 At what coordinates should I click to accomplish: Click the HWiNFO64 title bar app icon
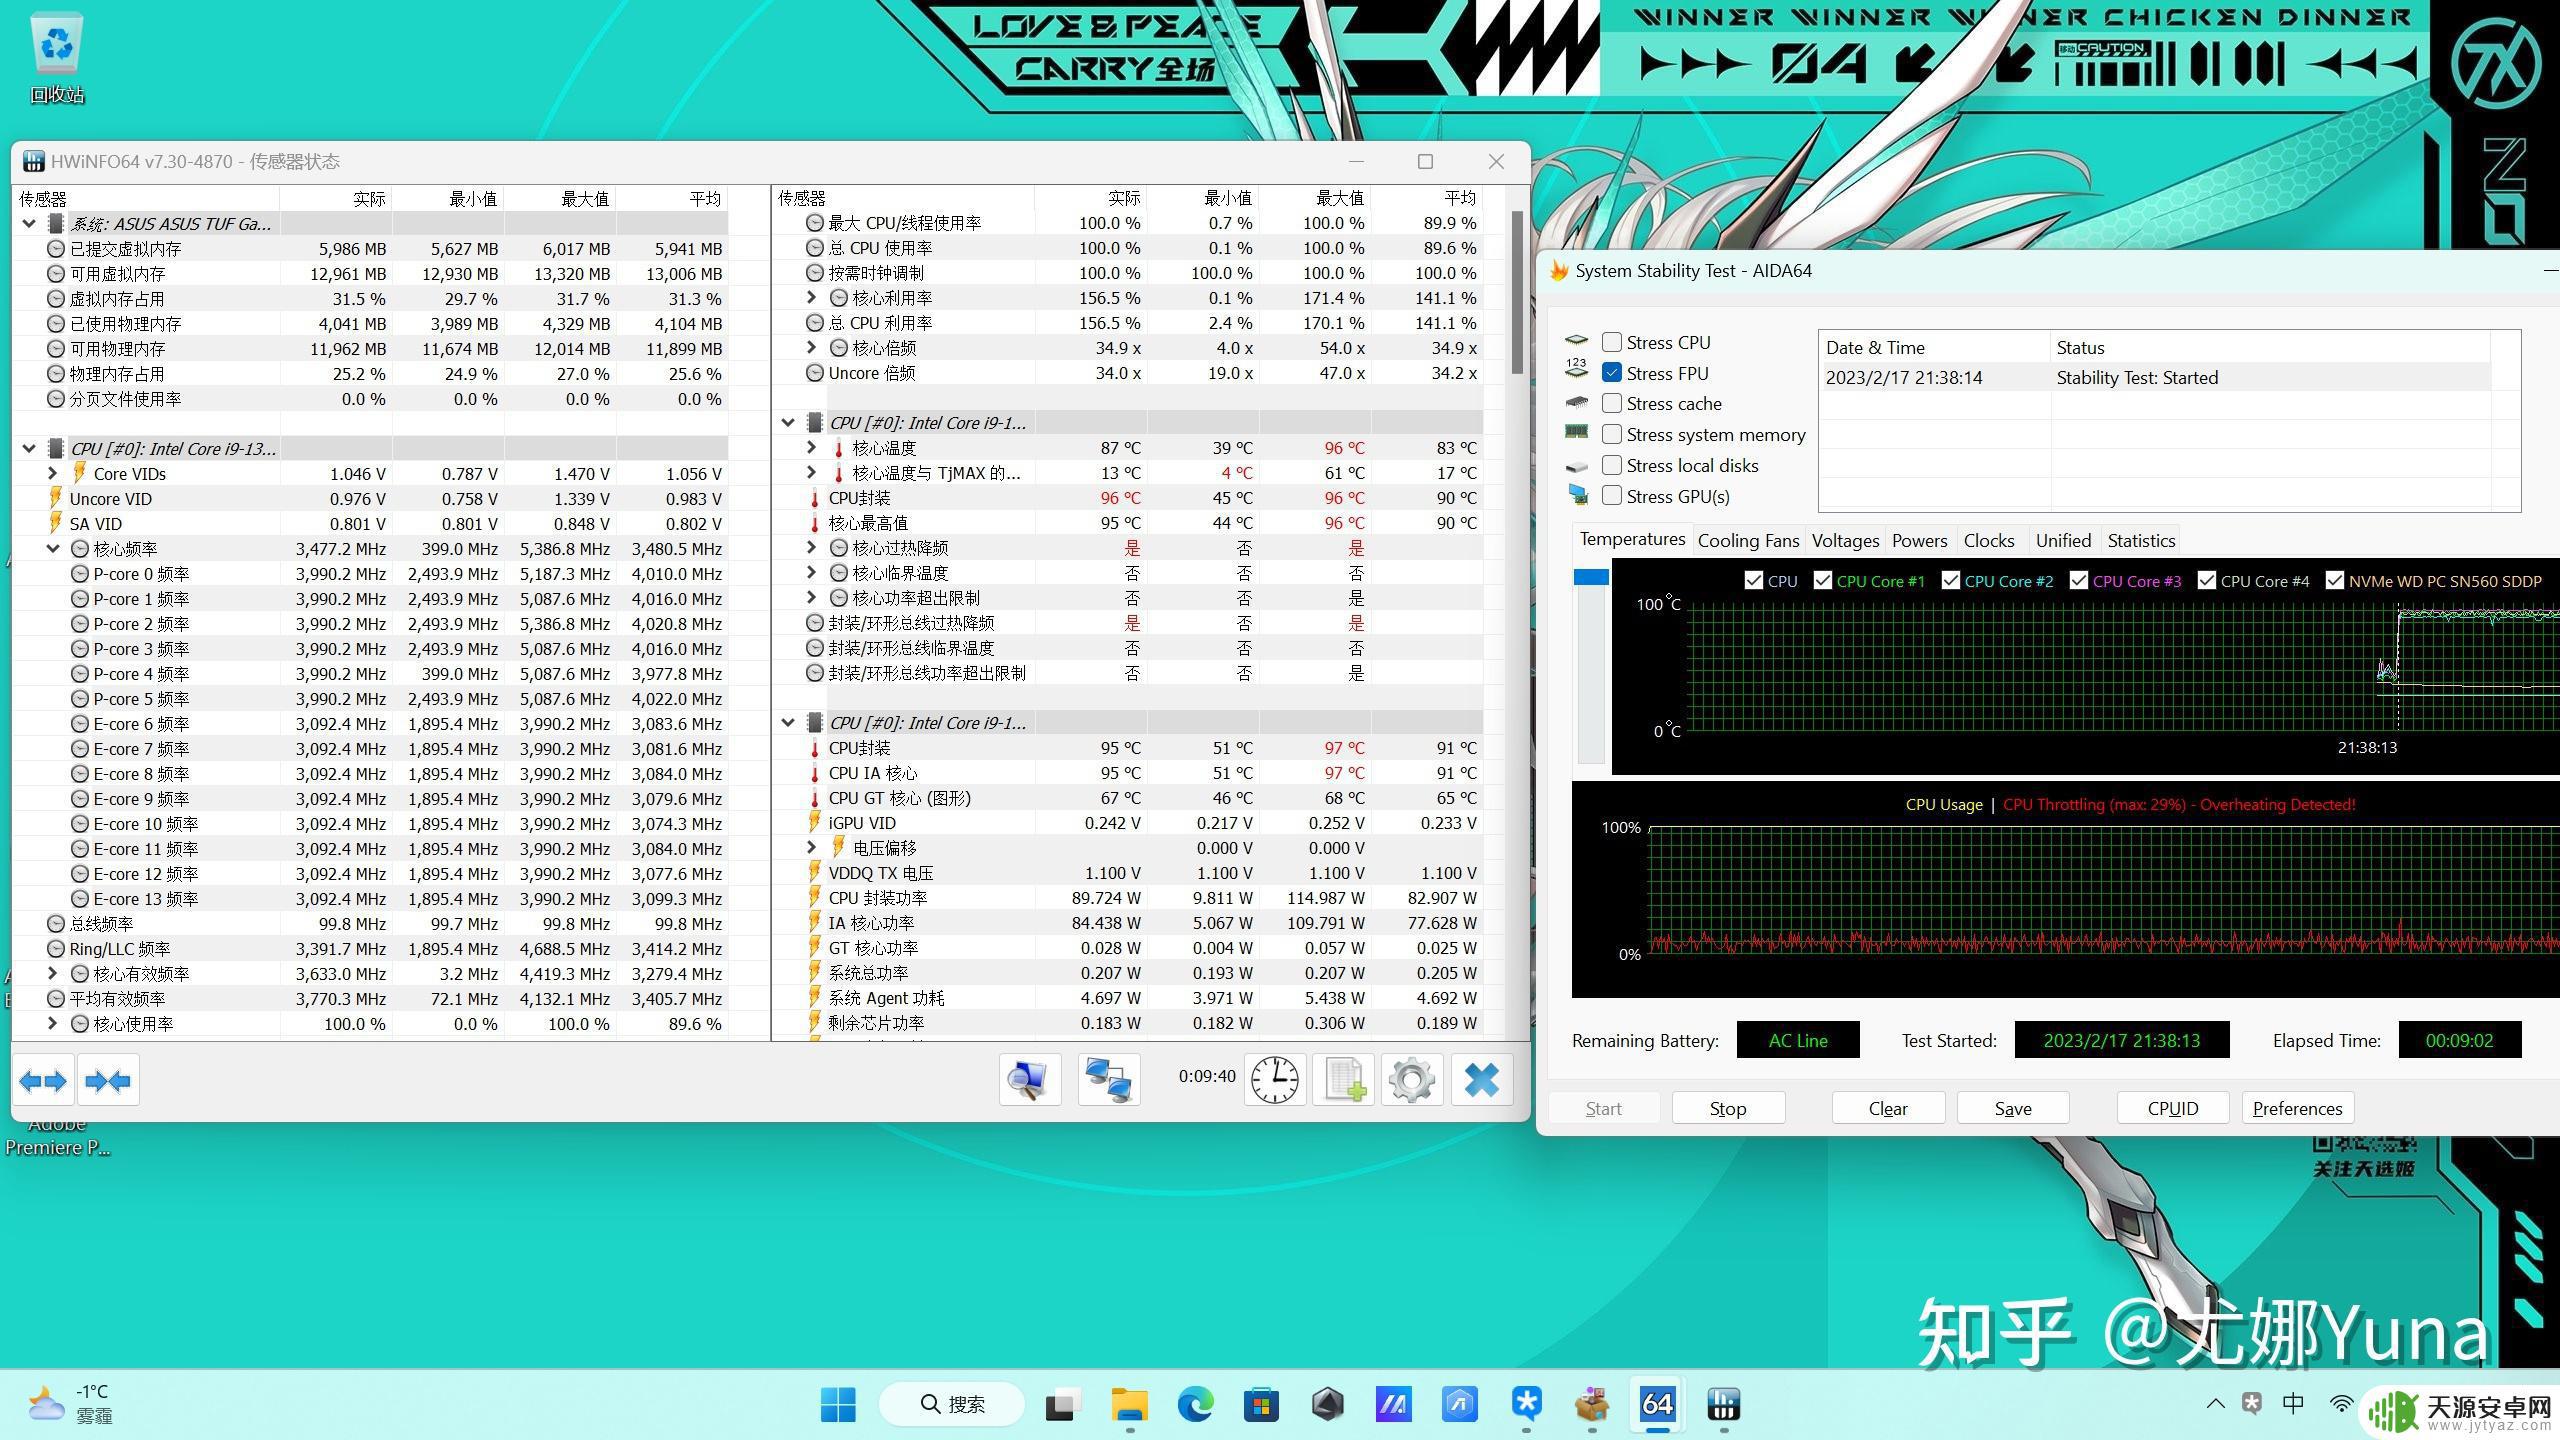[34, 161]
